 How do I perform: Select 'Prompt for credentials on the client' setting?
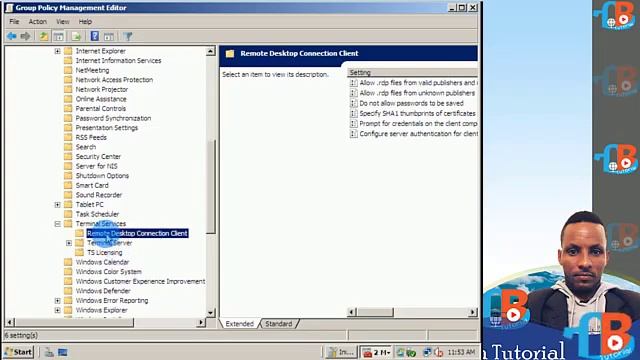click(x=418, y=124)
